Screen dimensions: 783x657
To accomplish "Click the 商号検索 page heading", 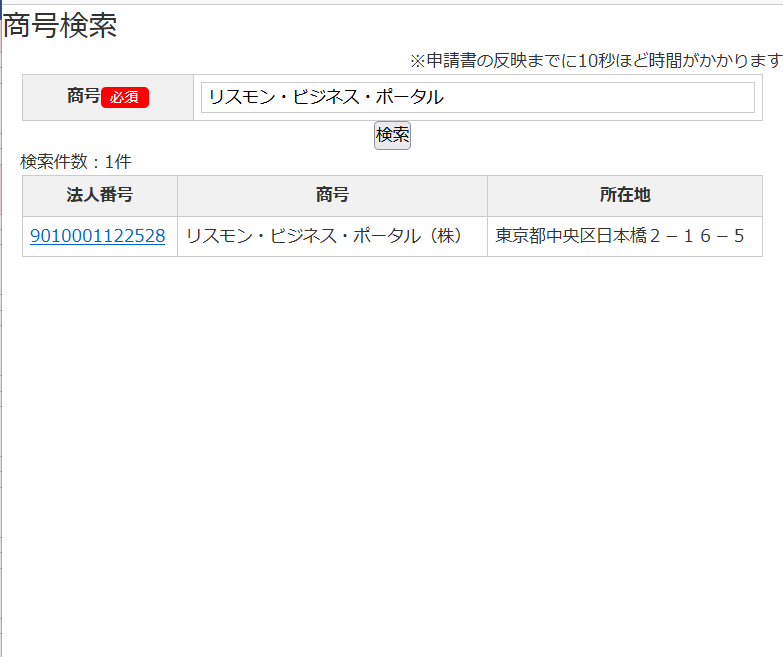I will (60, 25).
